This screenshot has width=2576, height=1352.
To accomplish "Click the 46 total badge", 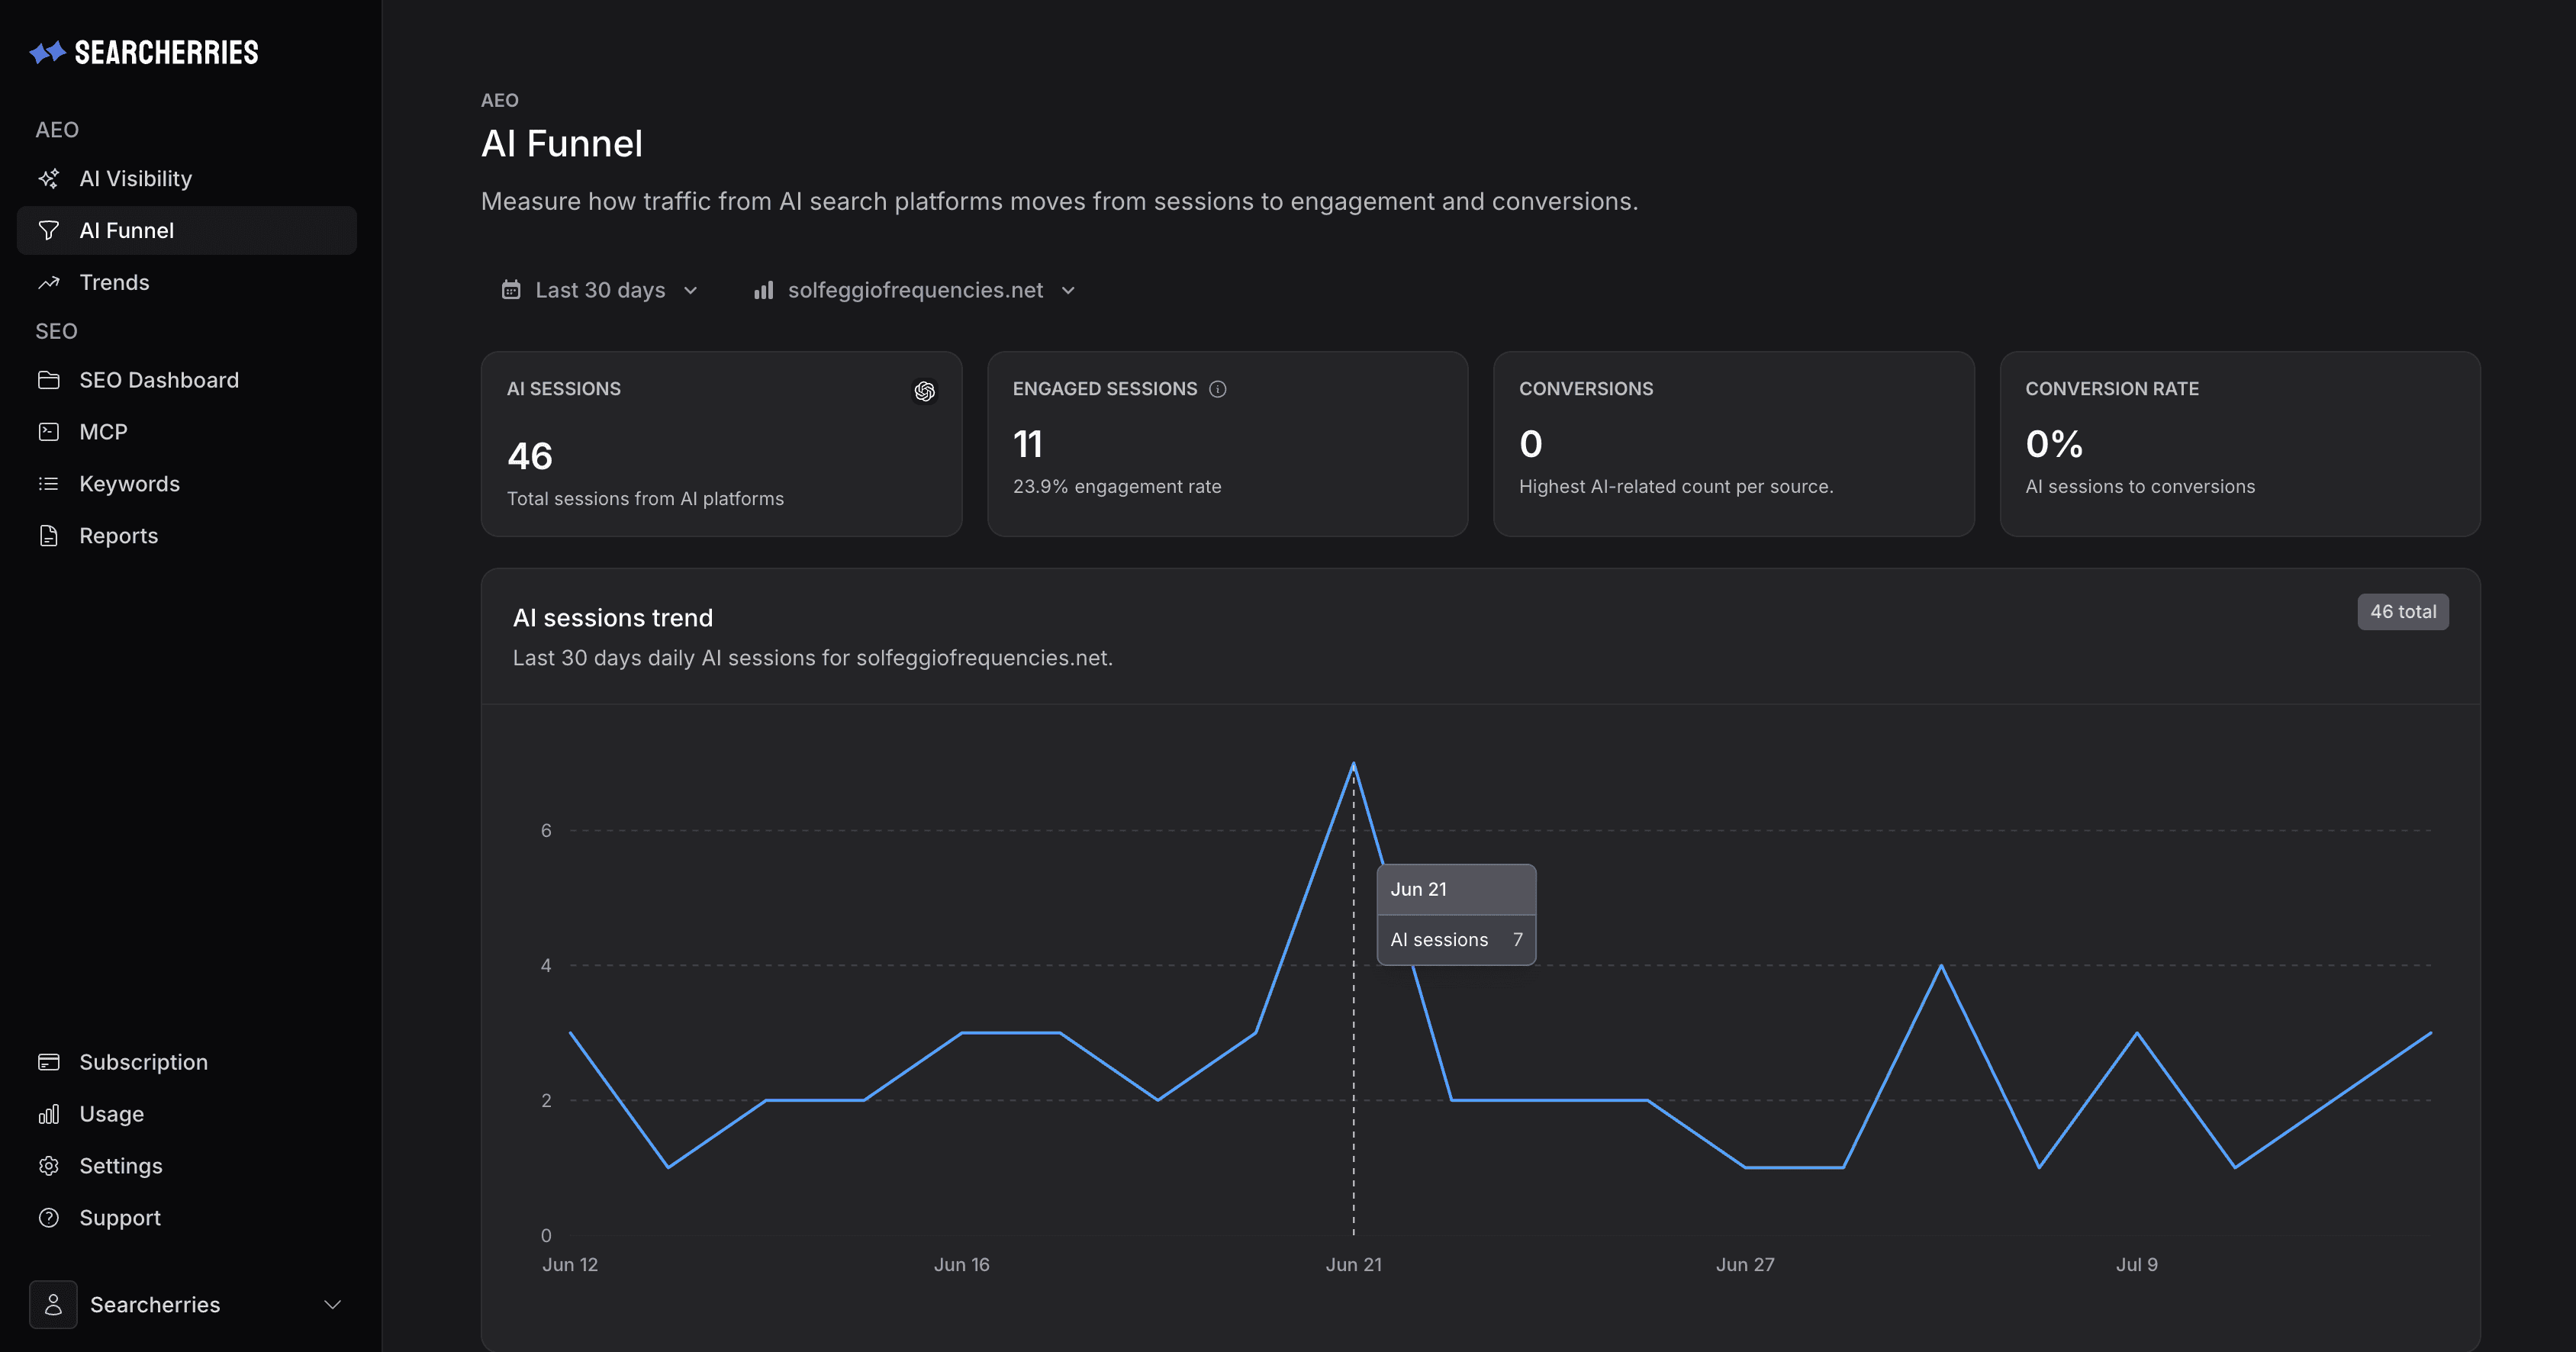I will click(x=2403, y=612).
